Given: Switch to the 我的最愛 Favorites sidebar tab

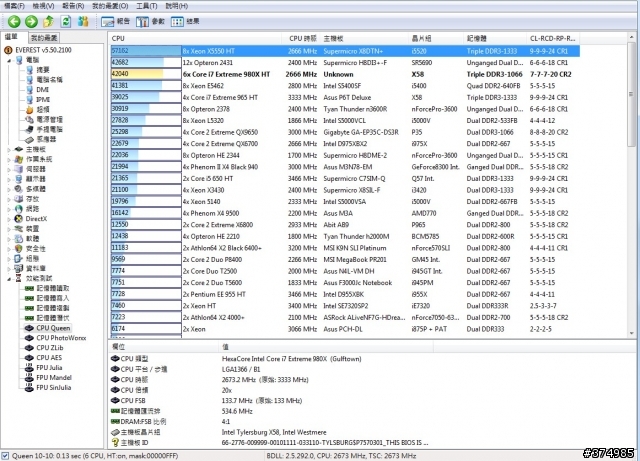Looking at the screenshot, I should click(x=44, y=38).
